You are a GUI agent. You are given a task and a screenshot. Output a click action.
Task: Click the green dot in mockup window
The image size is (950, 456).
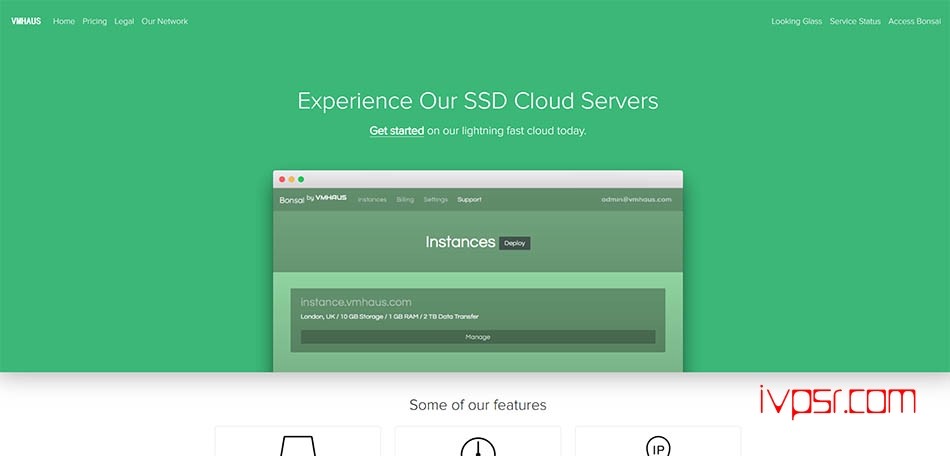click(x=301, y=179)
